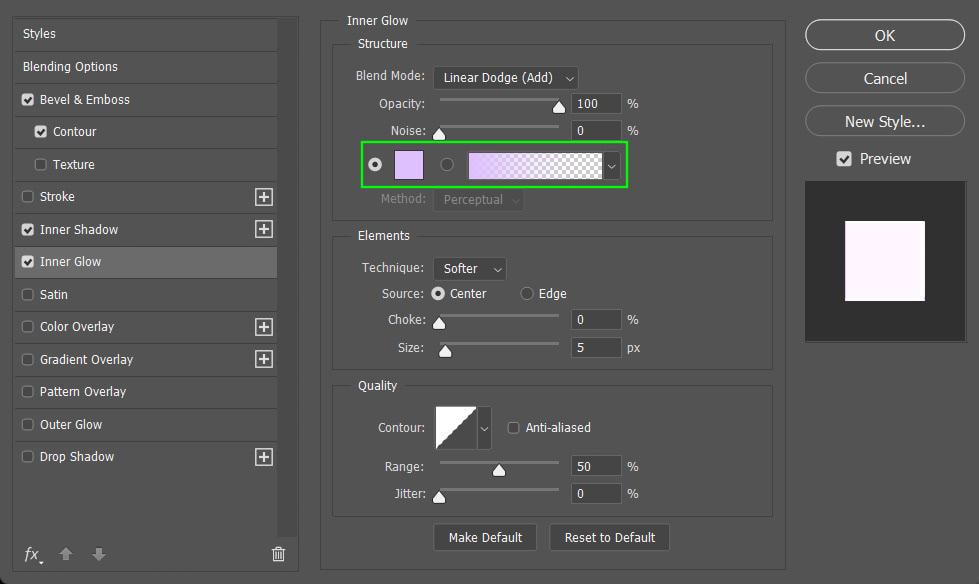Click the New Style... button
The image size is (979, 584).
coord(885,121)
